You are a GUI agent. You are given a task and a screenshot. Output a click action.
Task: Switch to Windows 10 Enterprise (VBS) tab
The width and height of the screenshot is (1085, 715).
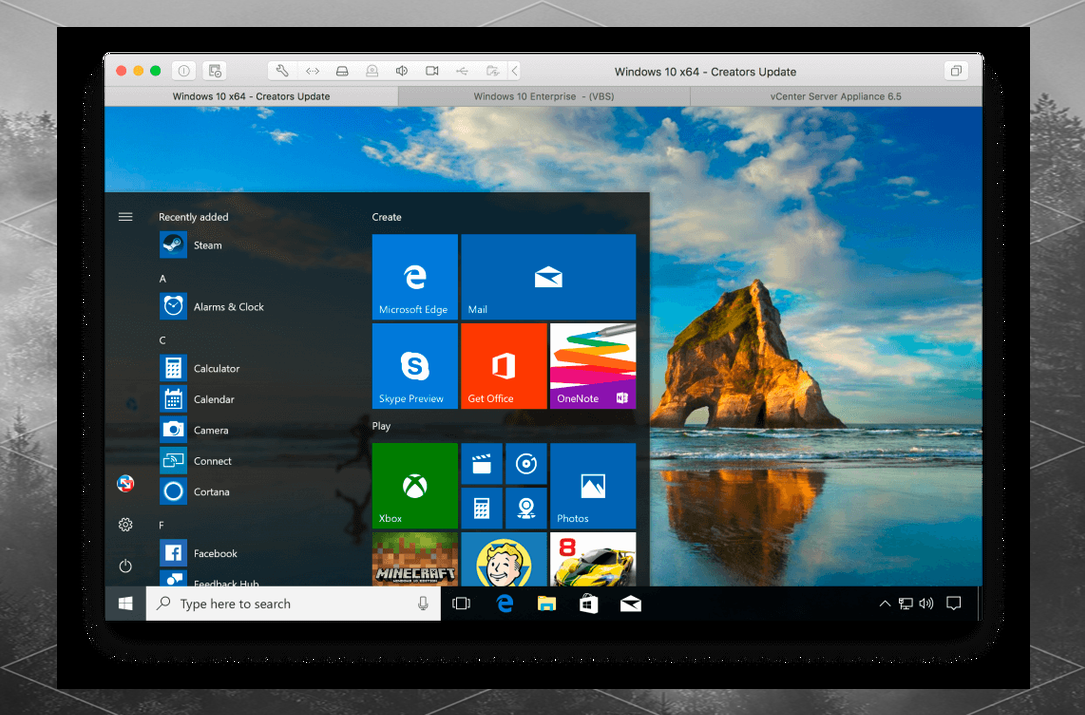(x=543, y=97)
